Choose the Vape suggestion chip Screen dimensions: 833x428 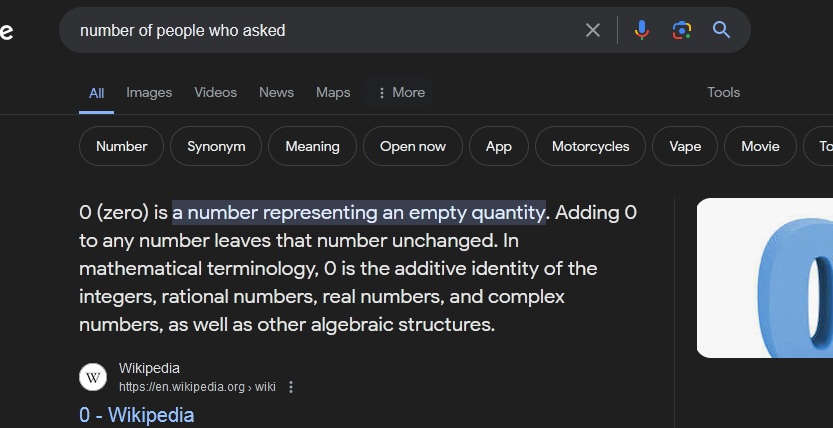pos(685,146)
